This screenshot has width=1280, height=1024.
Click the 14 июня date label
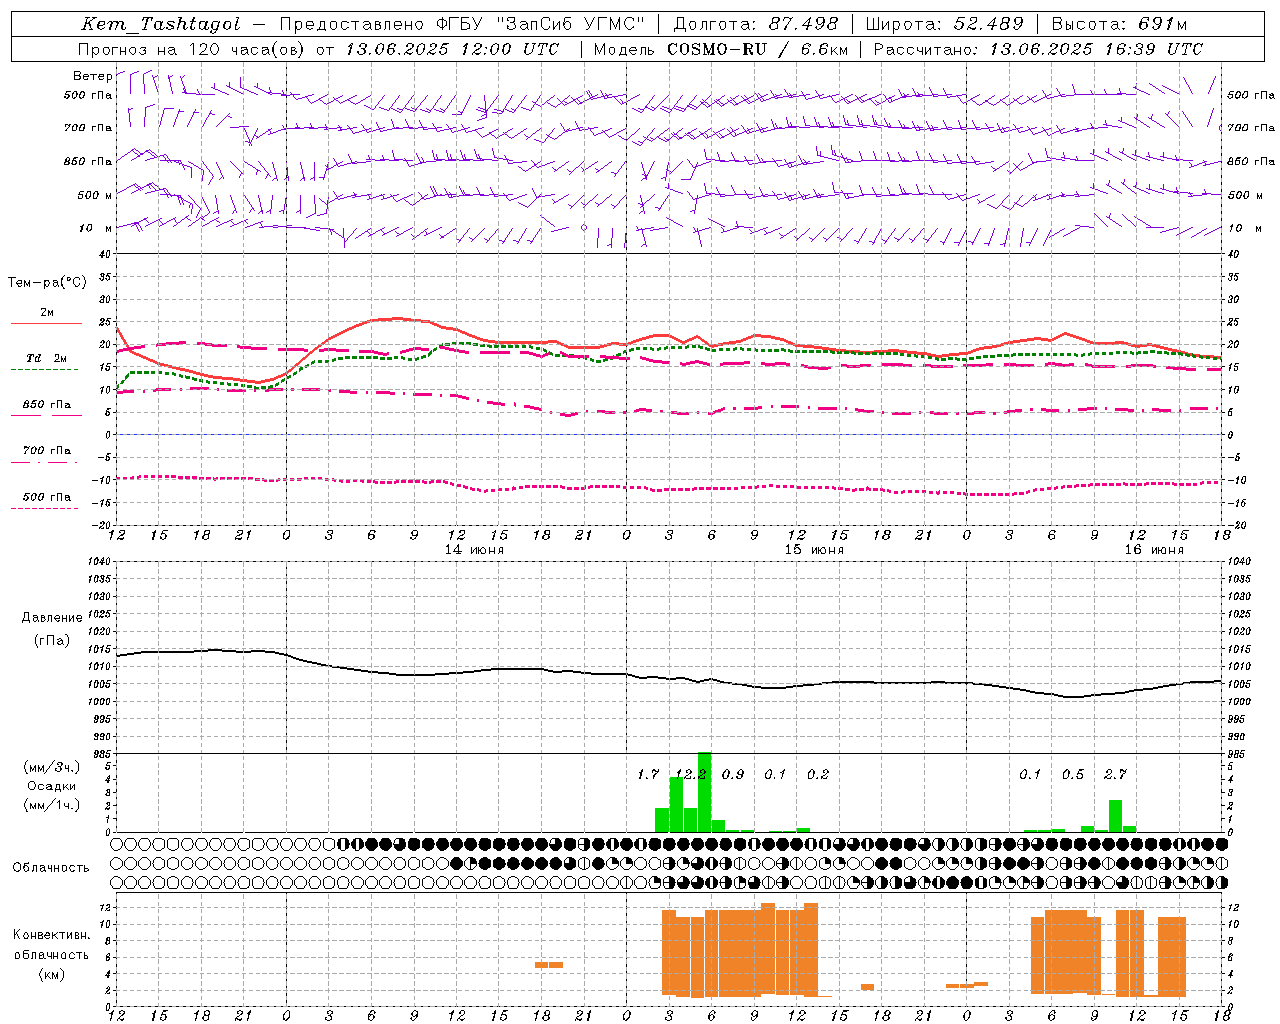474,550
